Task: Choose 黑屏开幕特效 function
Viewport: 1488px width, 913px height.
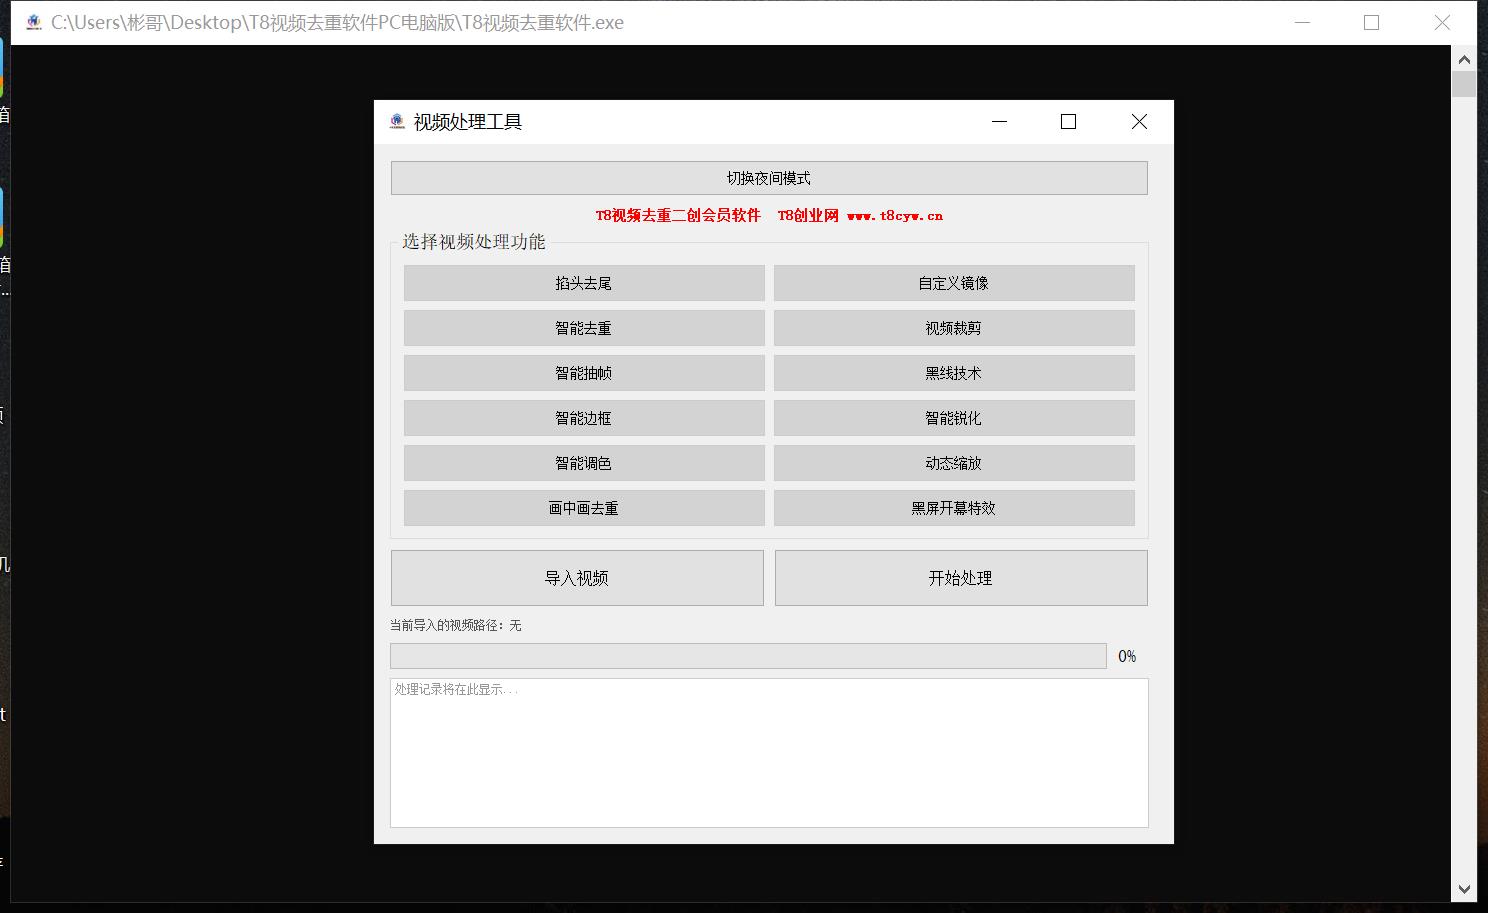Action: (x=954, y=508)
